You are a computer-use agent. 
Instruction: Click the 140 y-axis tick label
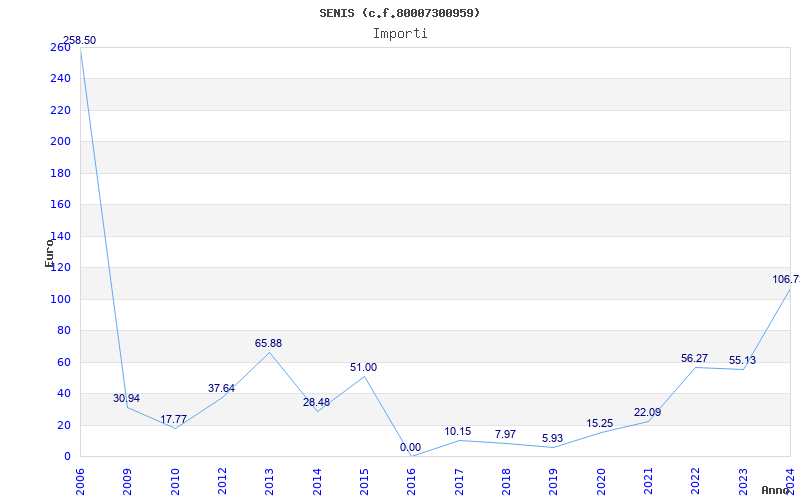click(60, 237)
